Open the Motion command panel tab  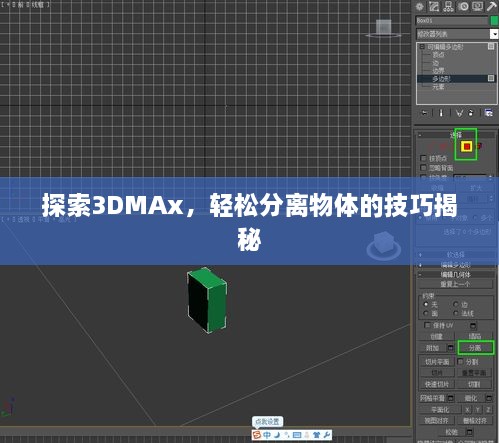[x=464, y=6]
